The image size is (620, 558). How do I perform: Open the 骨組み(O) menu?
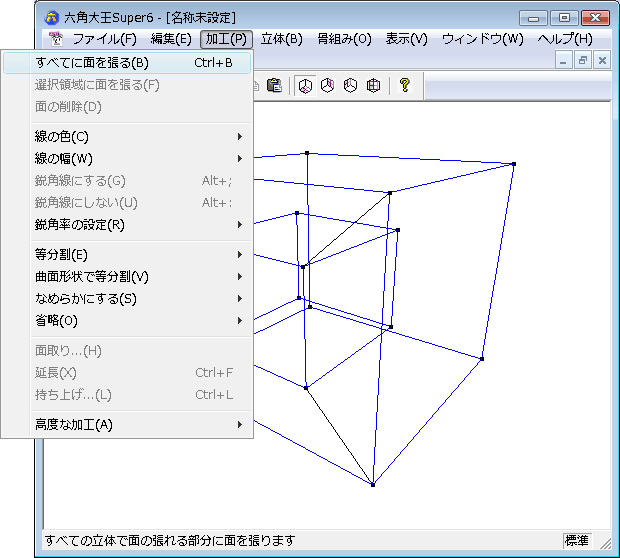click(344, 39)
